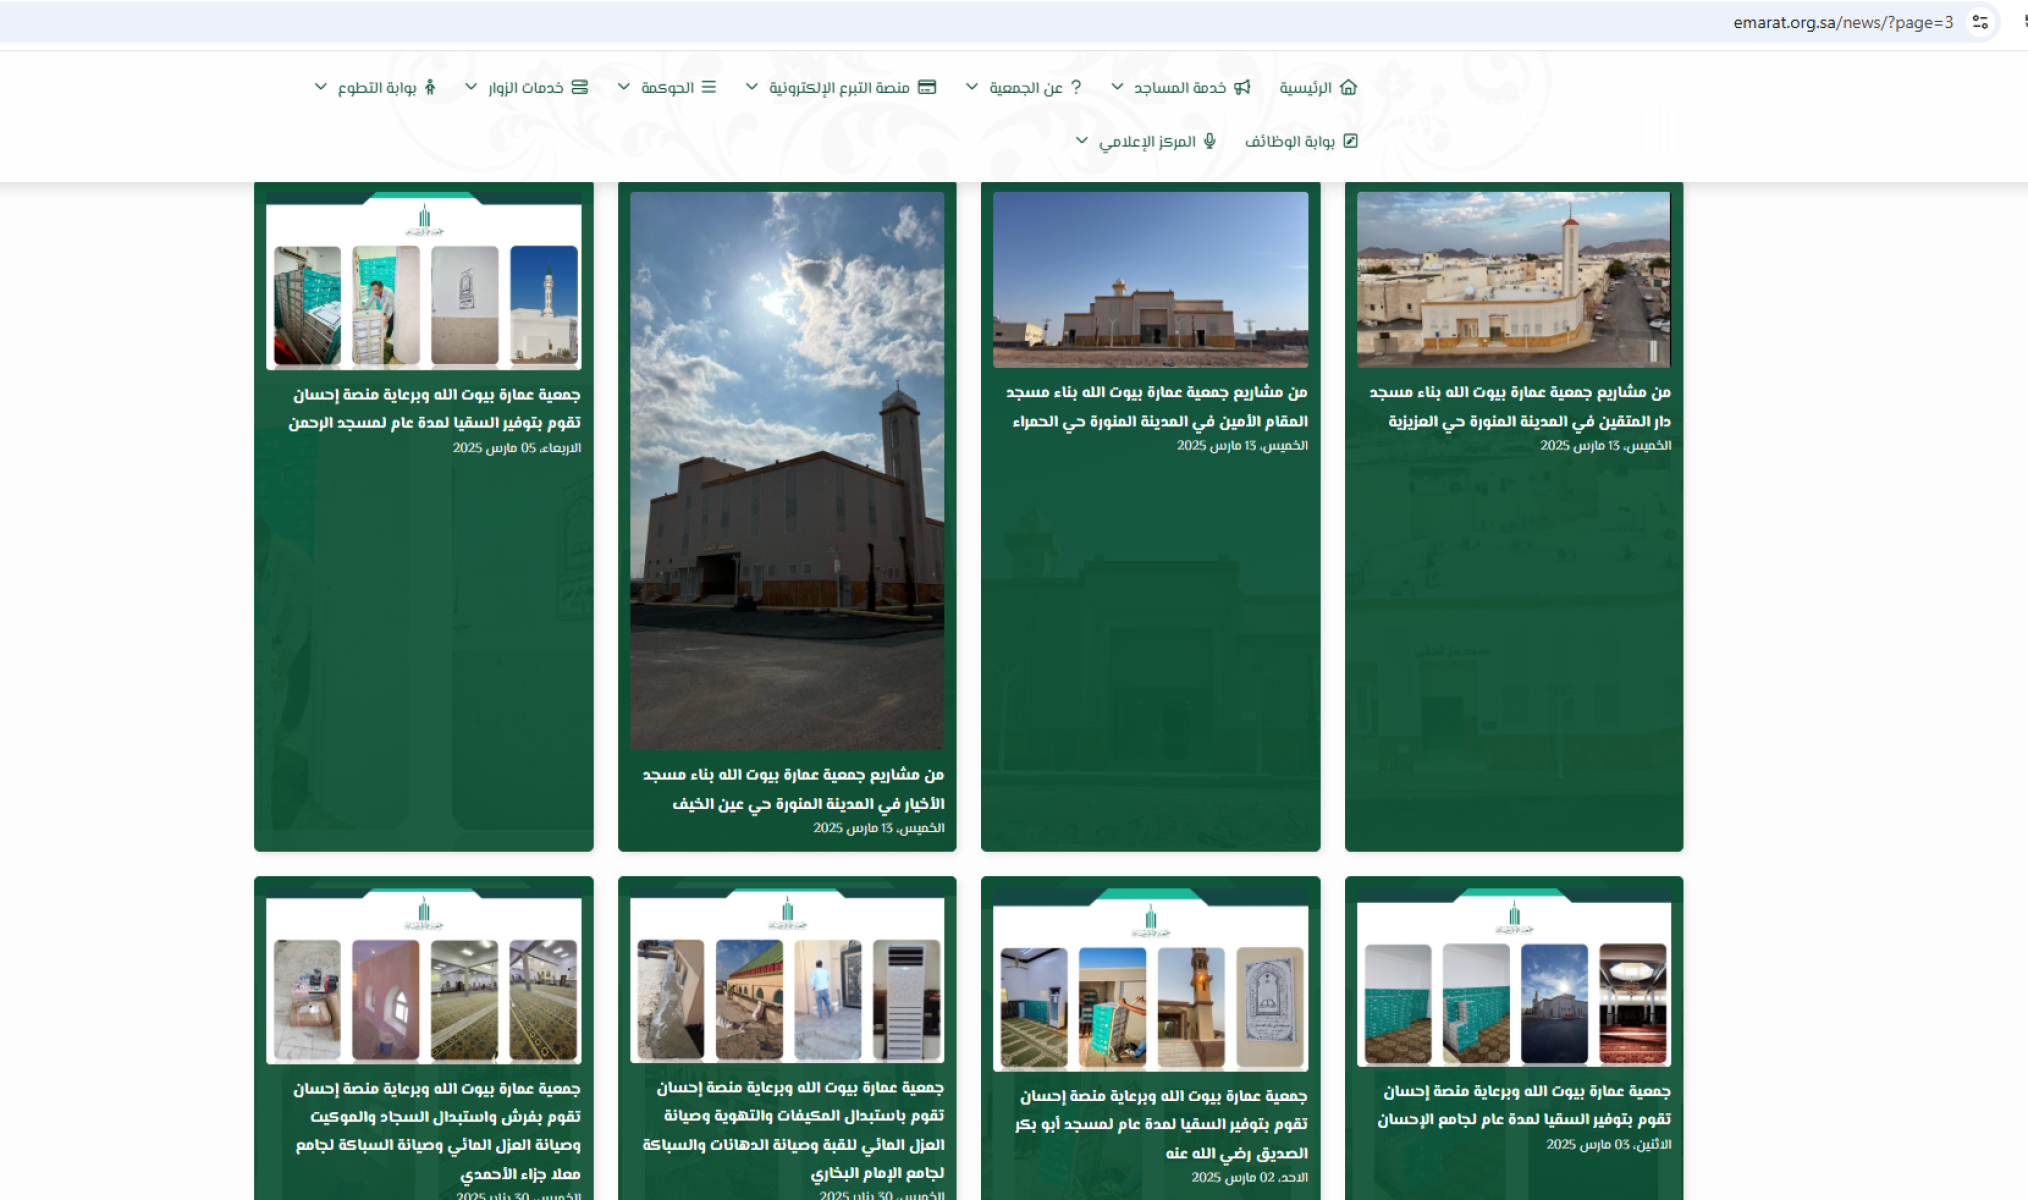Expand the خدمات الزوار dropdown chevron
Viewport: 2028px width, 1200px height.
[x=470, y=87]
